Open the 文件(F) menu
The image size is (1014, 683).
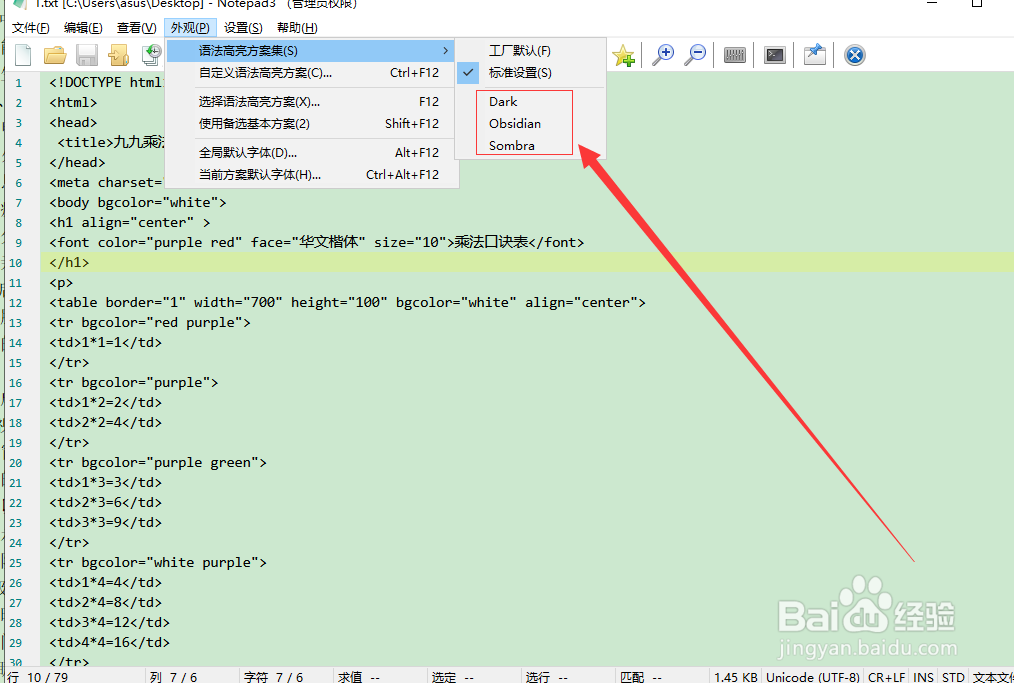point(30,28)
